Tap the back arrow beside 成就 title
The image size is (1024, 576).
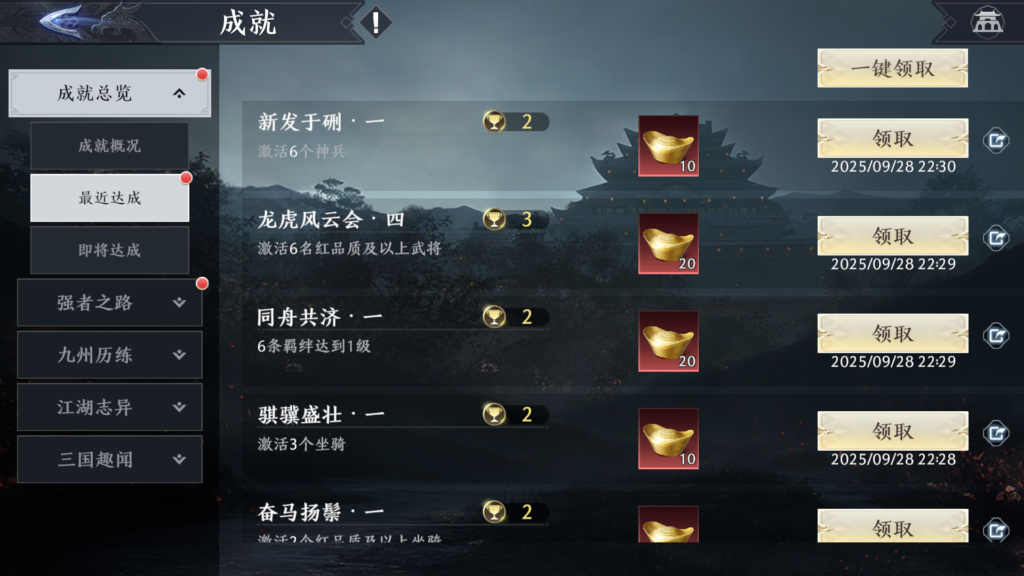62,20
